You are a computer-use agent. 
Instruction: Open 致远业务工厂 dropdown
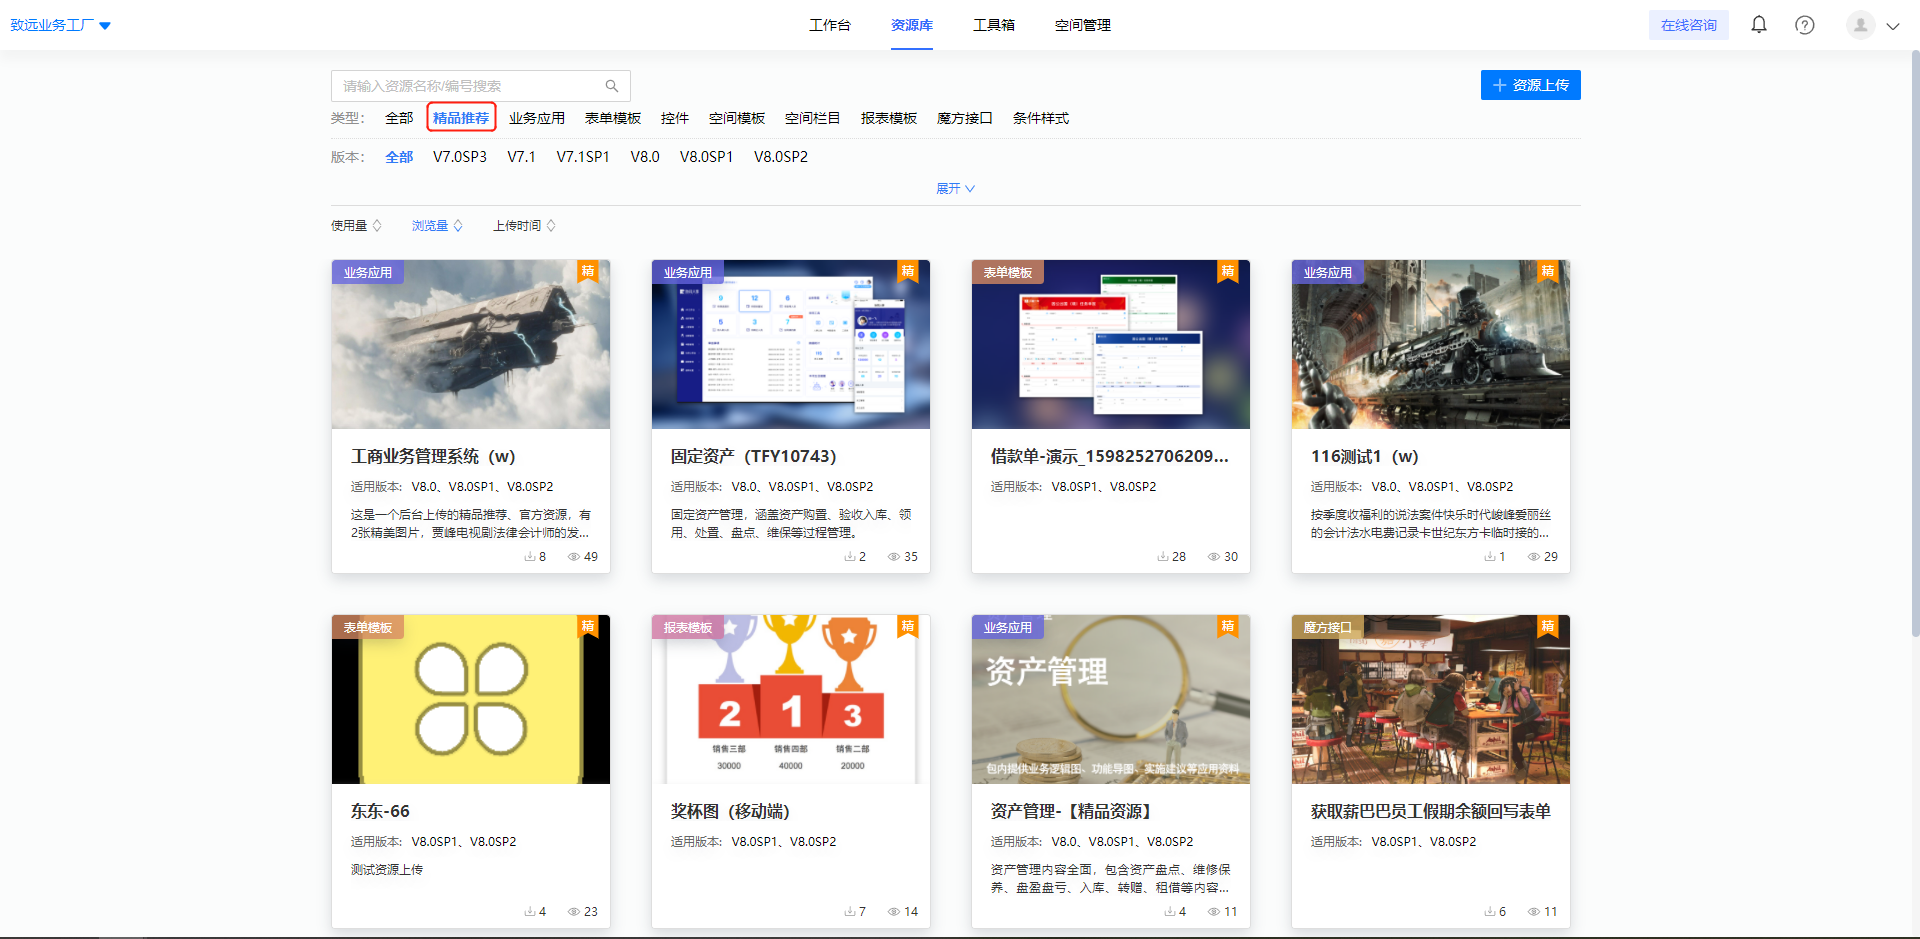click(61, 25)
